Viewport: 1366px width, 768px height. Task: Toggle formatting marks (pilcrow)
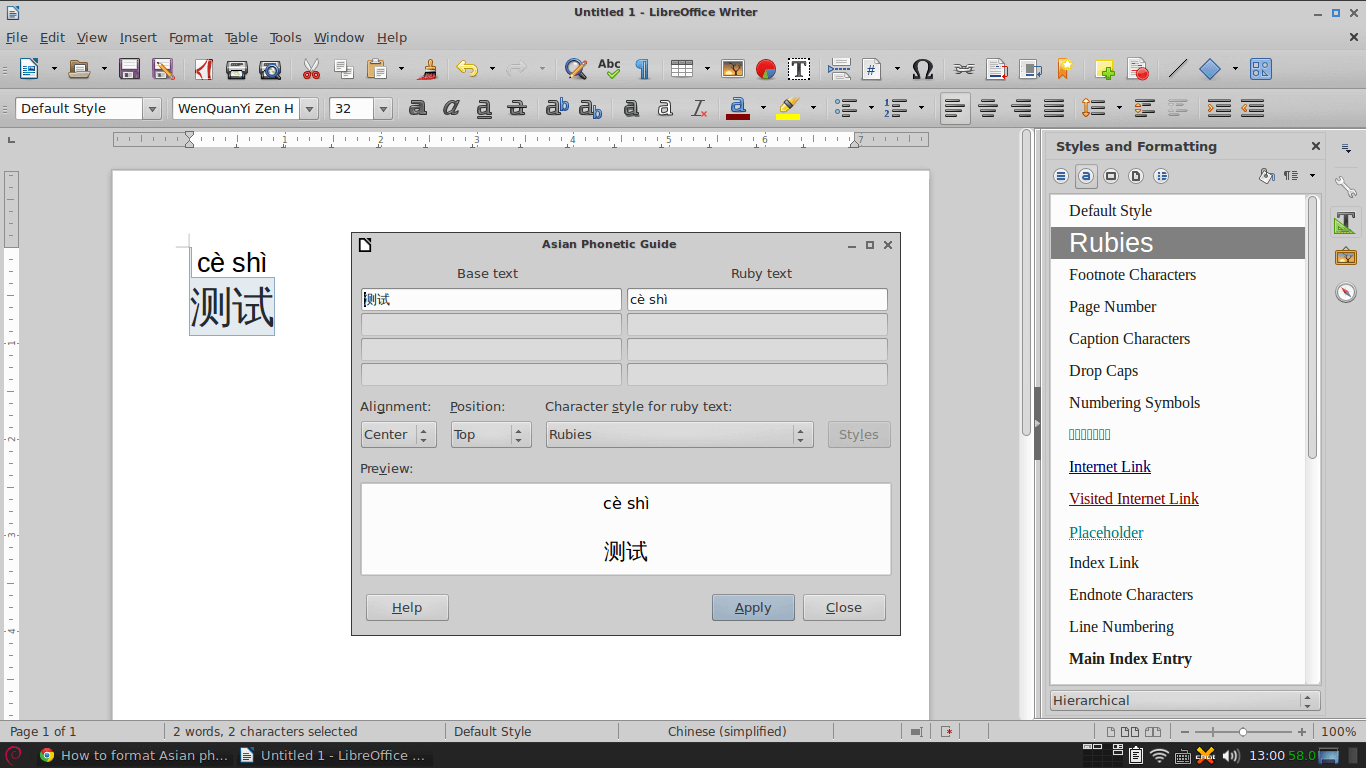coord(642,69)
